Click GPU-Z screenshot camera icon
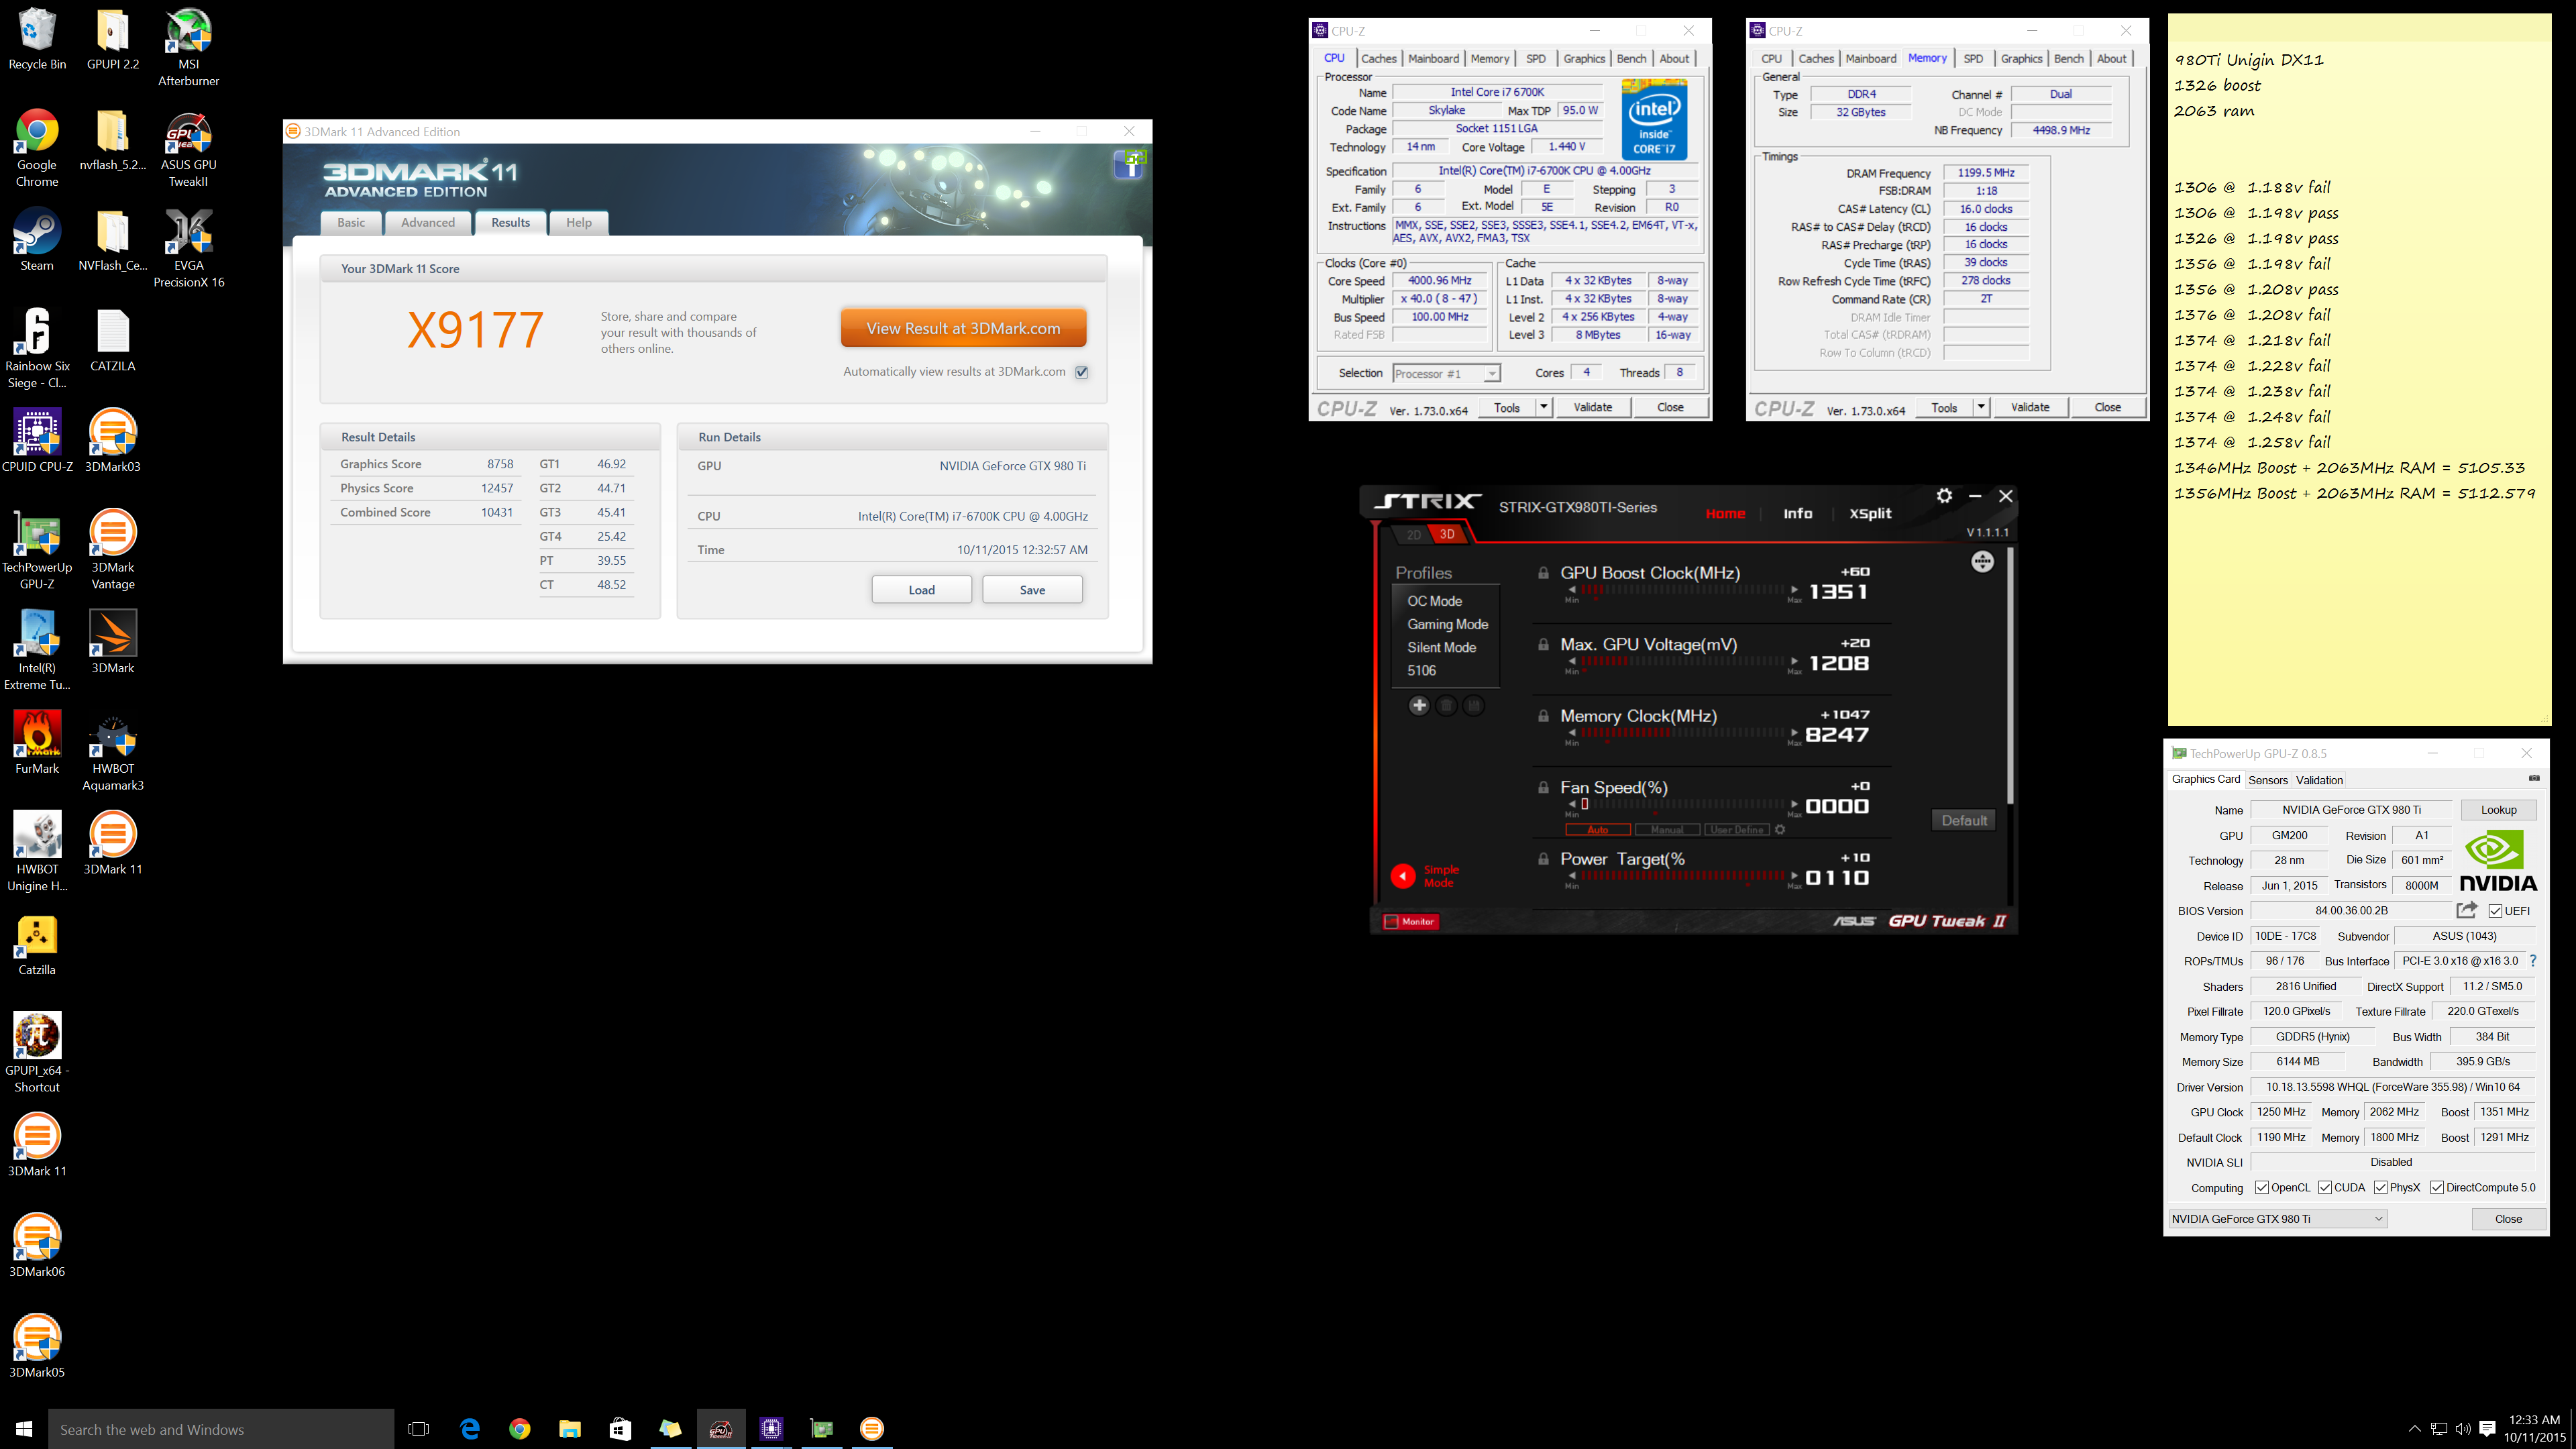This screenshot has height=1449, width=2576. point(2534,778)
